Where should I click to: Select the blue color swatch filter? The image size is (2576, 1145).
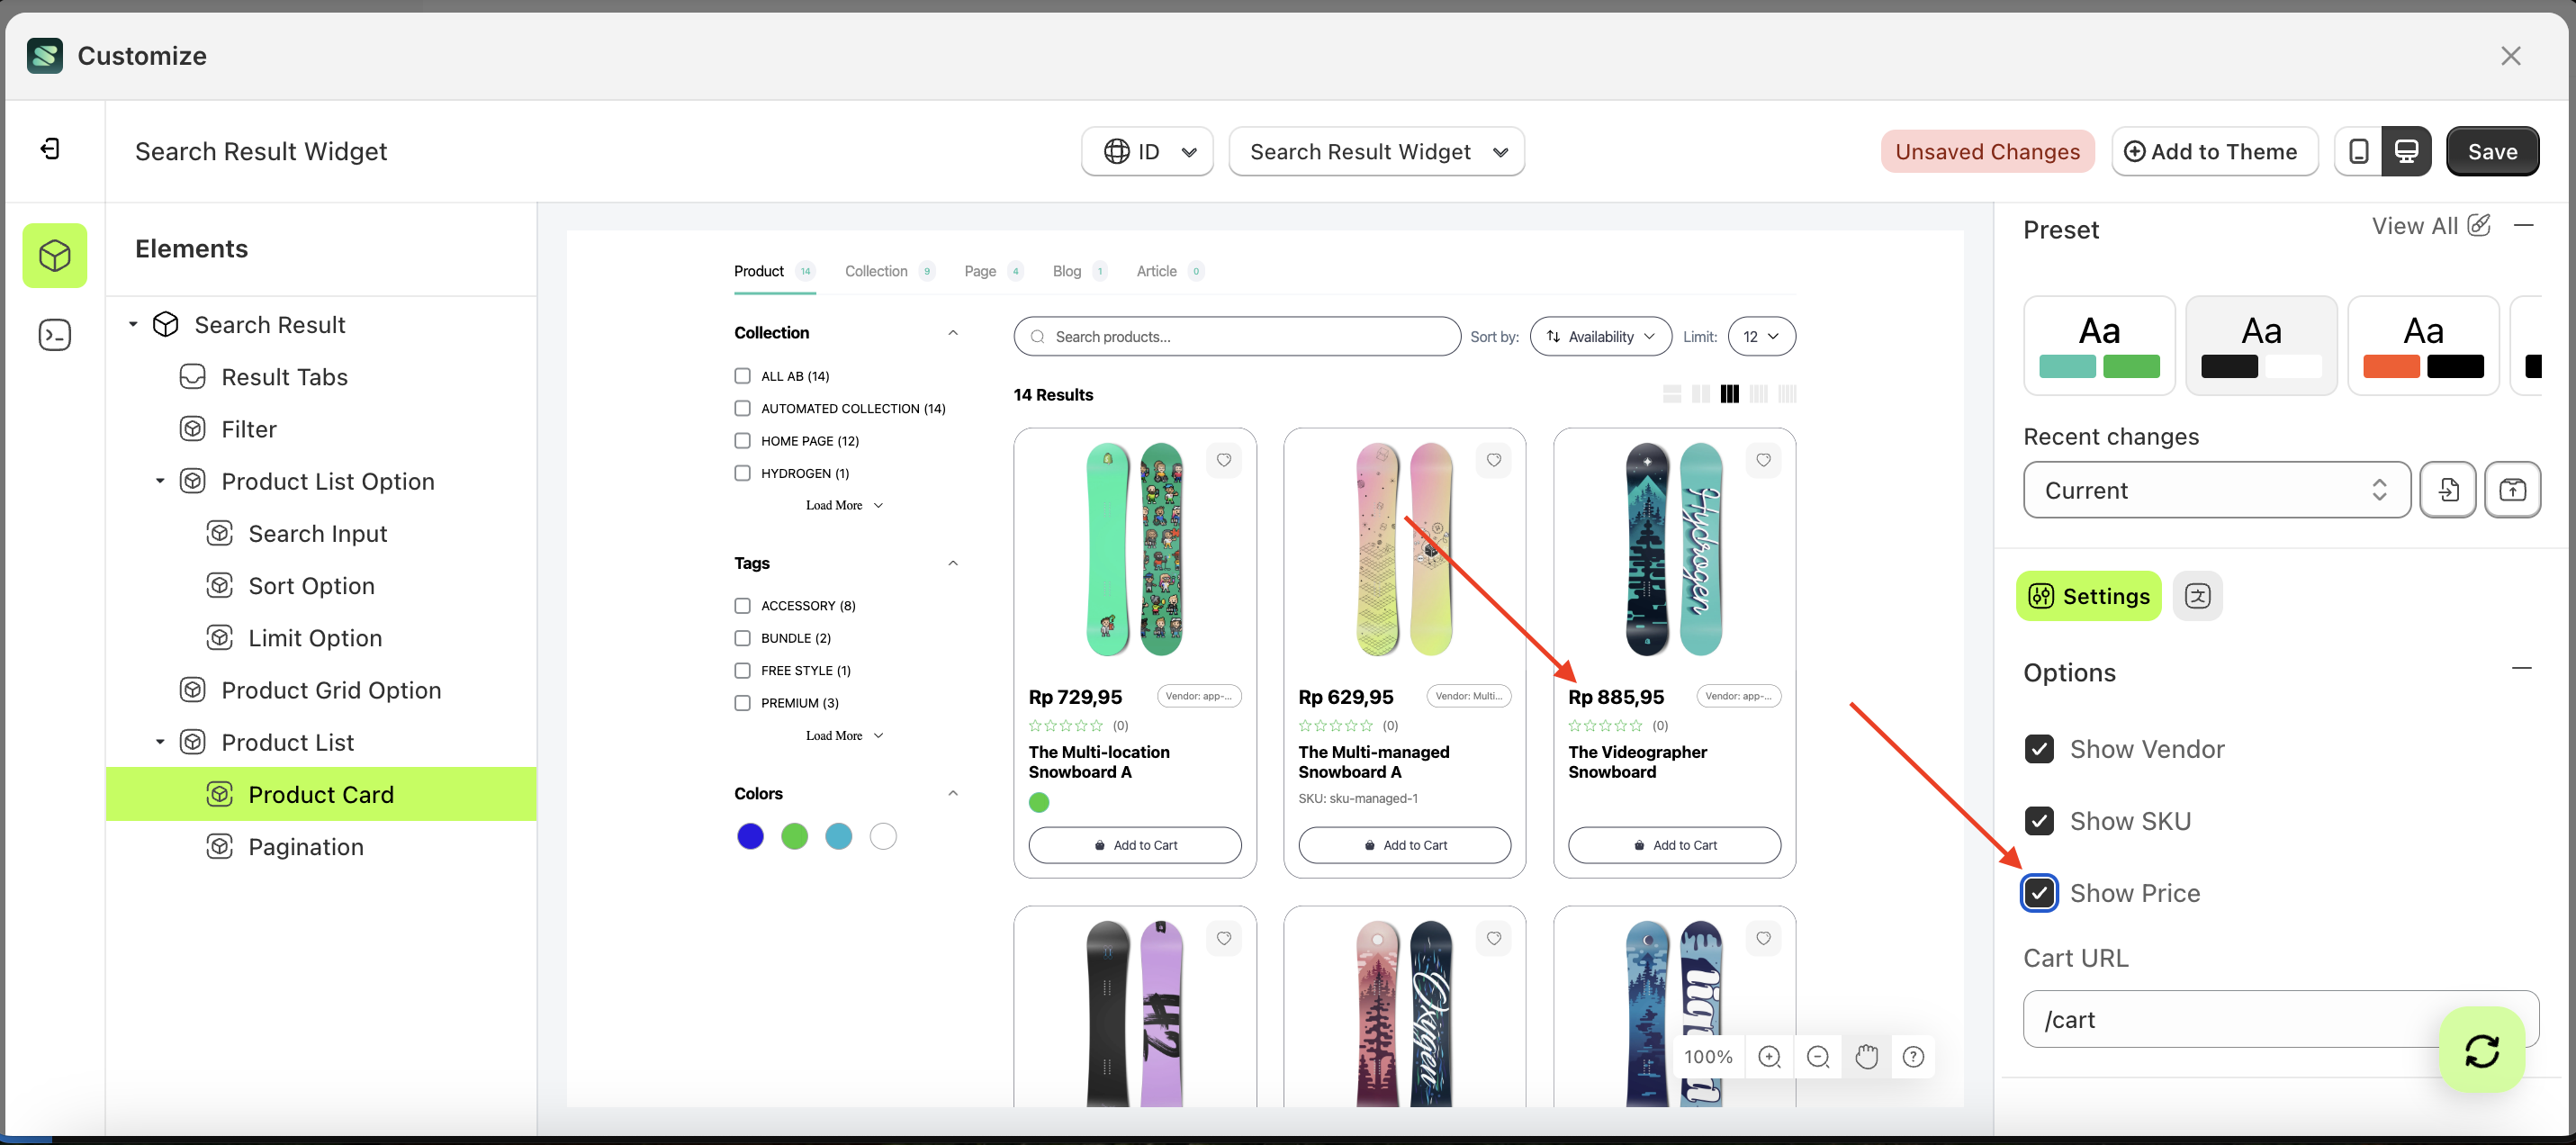pos(750,836)
